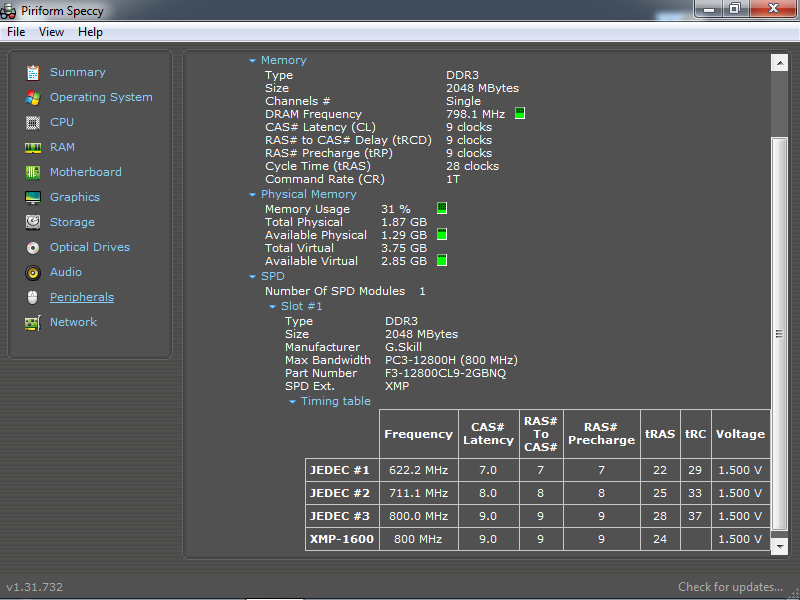Screen dimensions: 800x600
Task: Click the scrollbar up arrow
Action: point(779,63)
